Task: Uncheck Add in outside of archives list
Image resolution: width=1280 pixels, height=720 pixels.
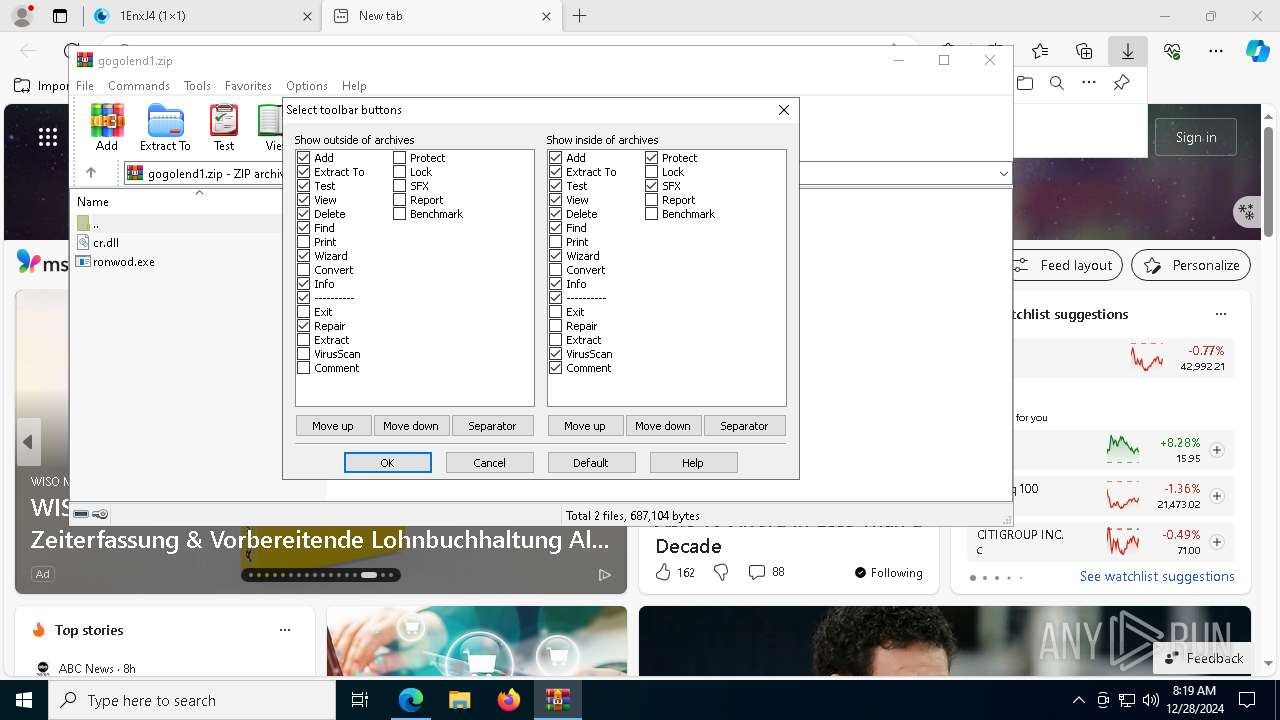Action: [x=304, y=158]
